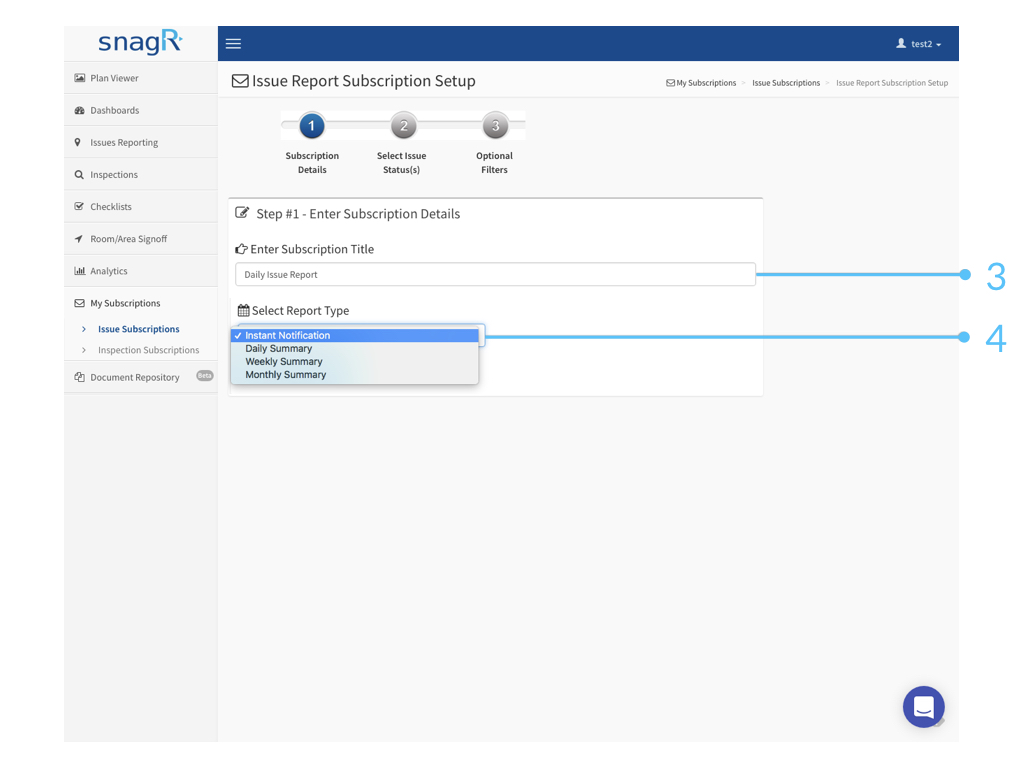Image resolution: width=1024 pixels, height=768 pixels.
Task: Click the step 2 circle in the wizard
Action: tap(404, 125)
